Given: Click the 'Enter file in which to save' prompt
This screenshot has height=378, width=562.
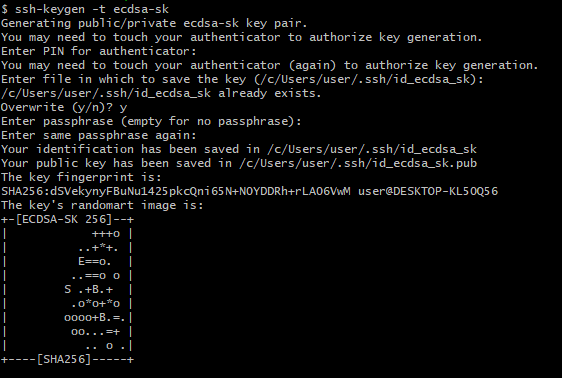Looking at the screenshot, I should [242, 79].
